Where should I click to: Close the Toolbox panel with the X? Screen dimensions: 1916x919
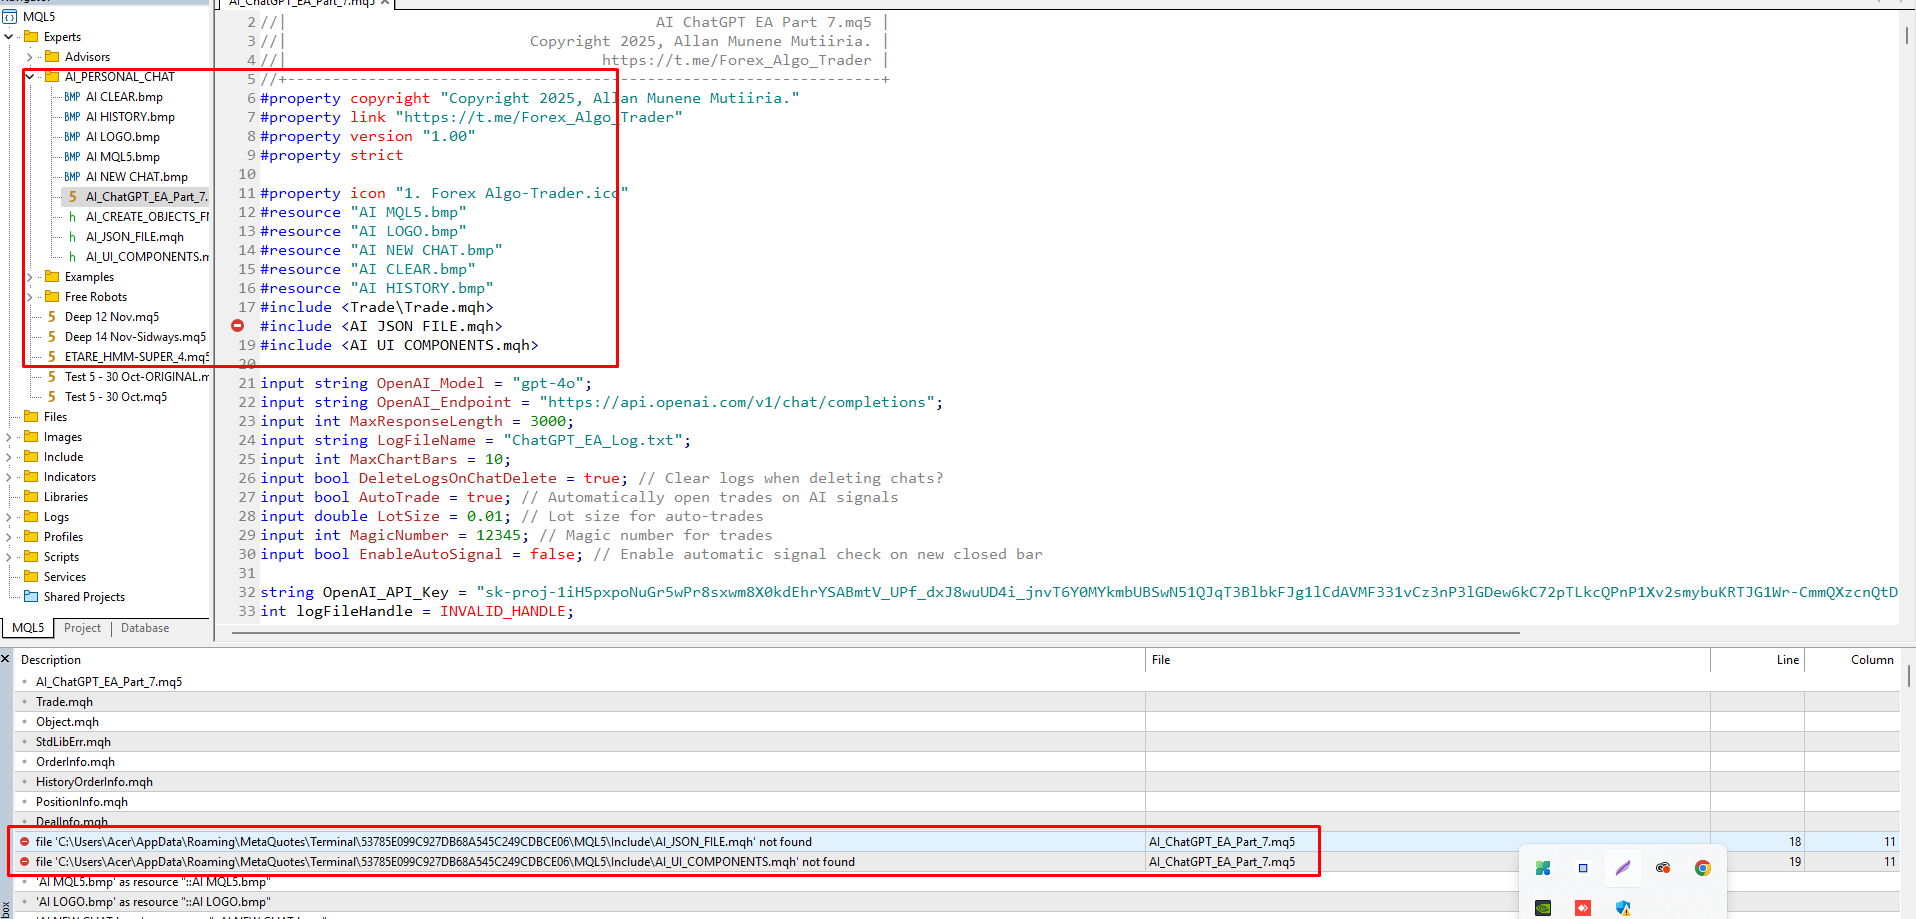point(6,658)
